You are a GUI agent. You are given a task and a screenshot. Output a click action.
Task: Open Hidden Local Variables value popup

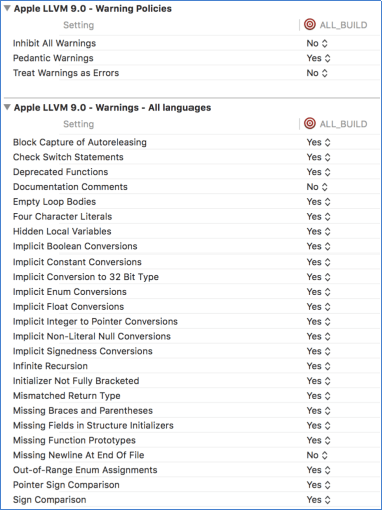point(318,231)
